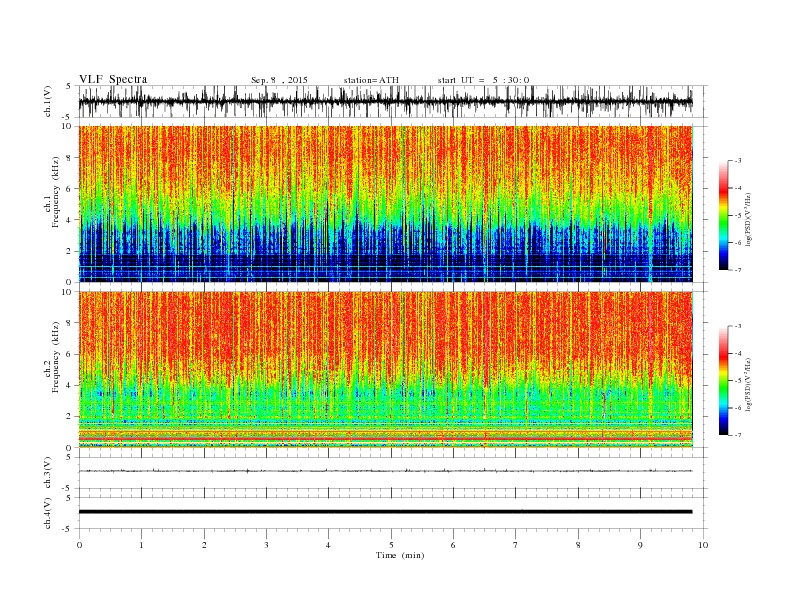
Task: Click the 'start UT = 5:30:0' text
Action: tap(483, 80)
